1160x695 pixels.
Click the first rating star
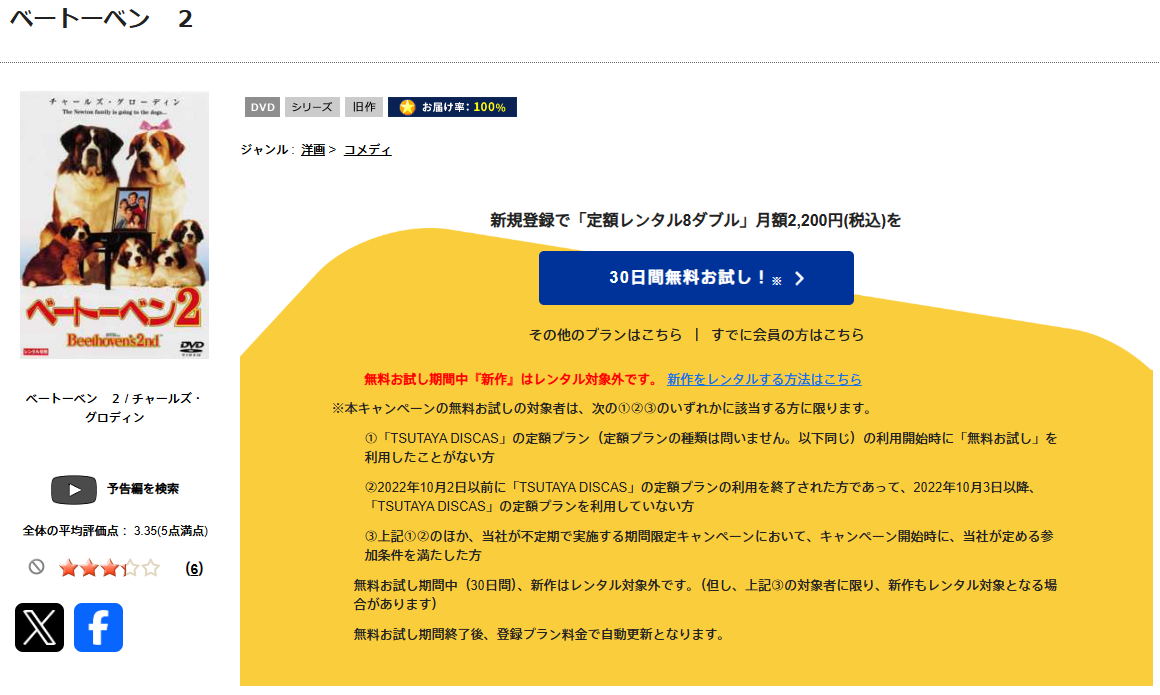pos(69,568)
